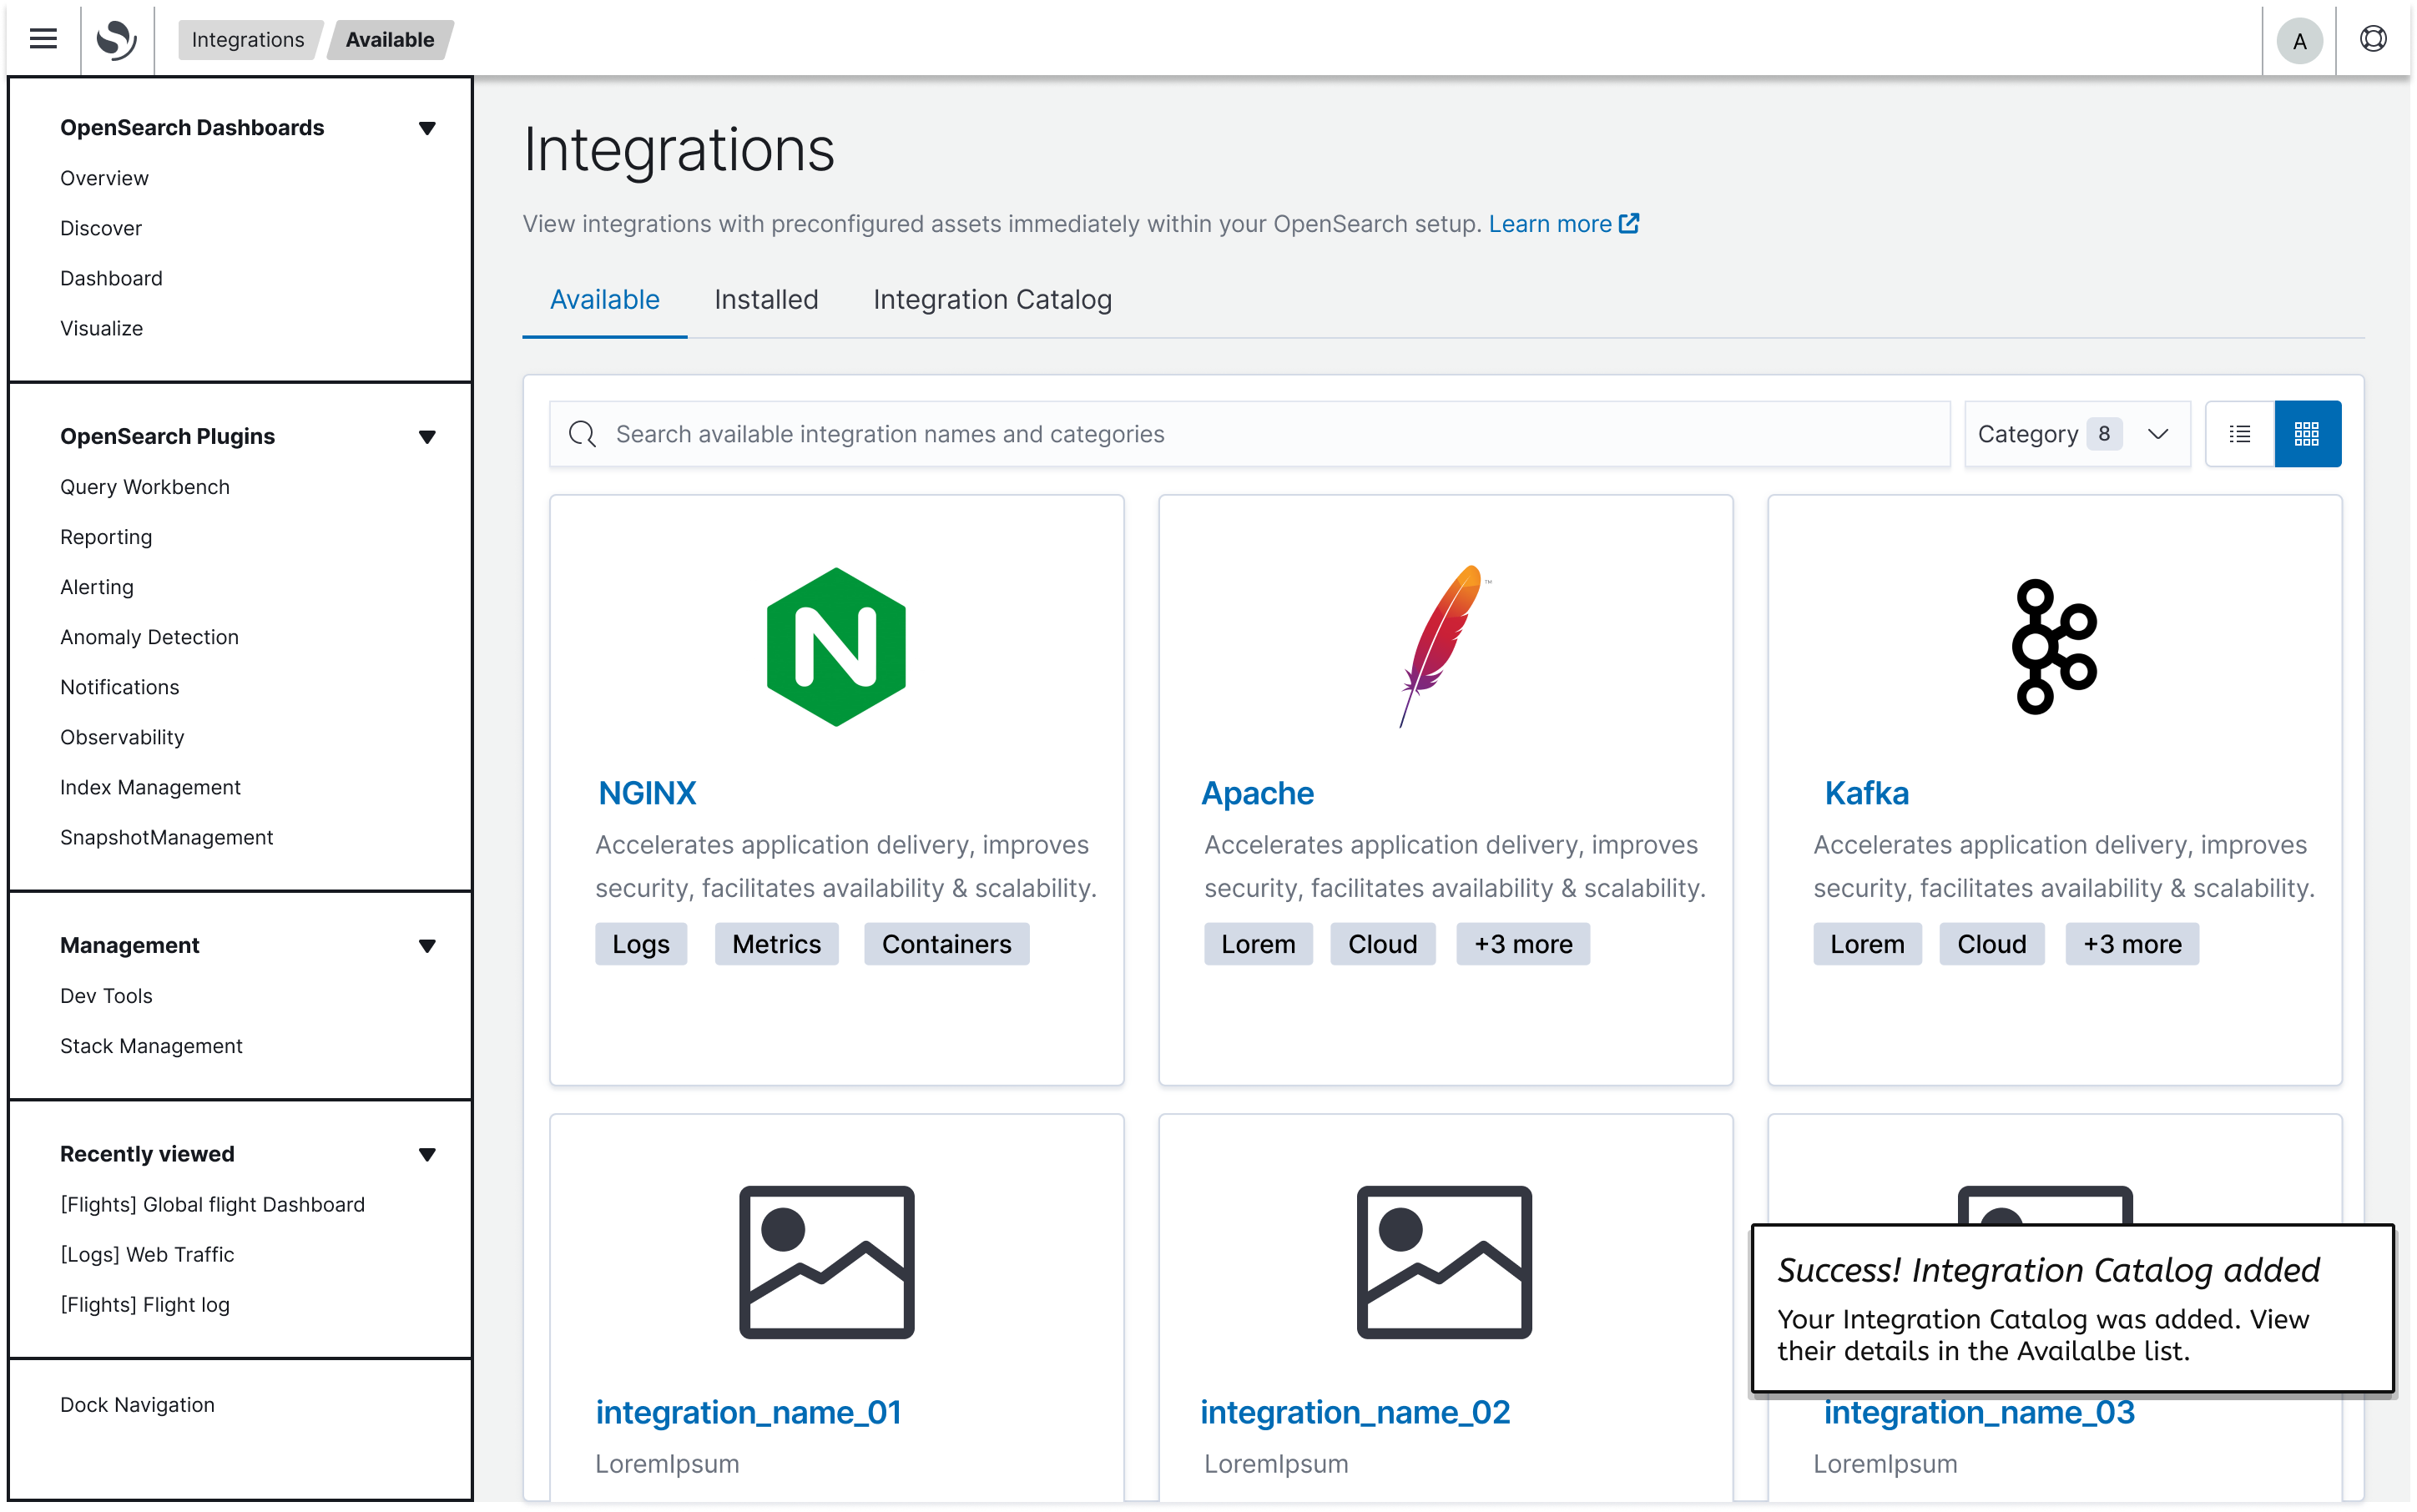Open the Integration Catalog tab
Viewport: 2417px width, 1512px height.
click(991, 299)
